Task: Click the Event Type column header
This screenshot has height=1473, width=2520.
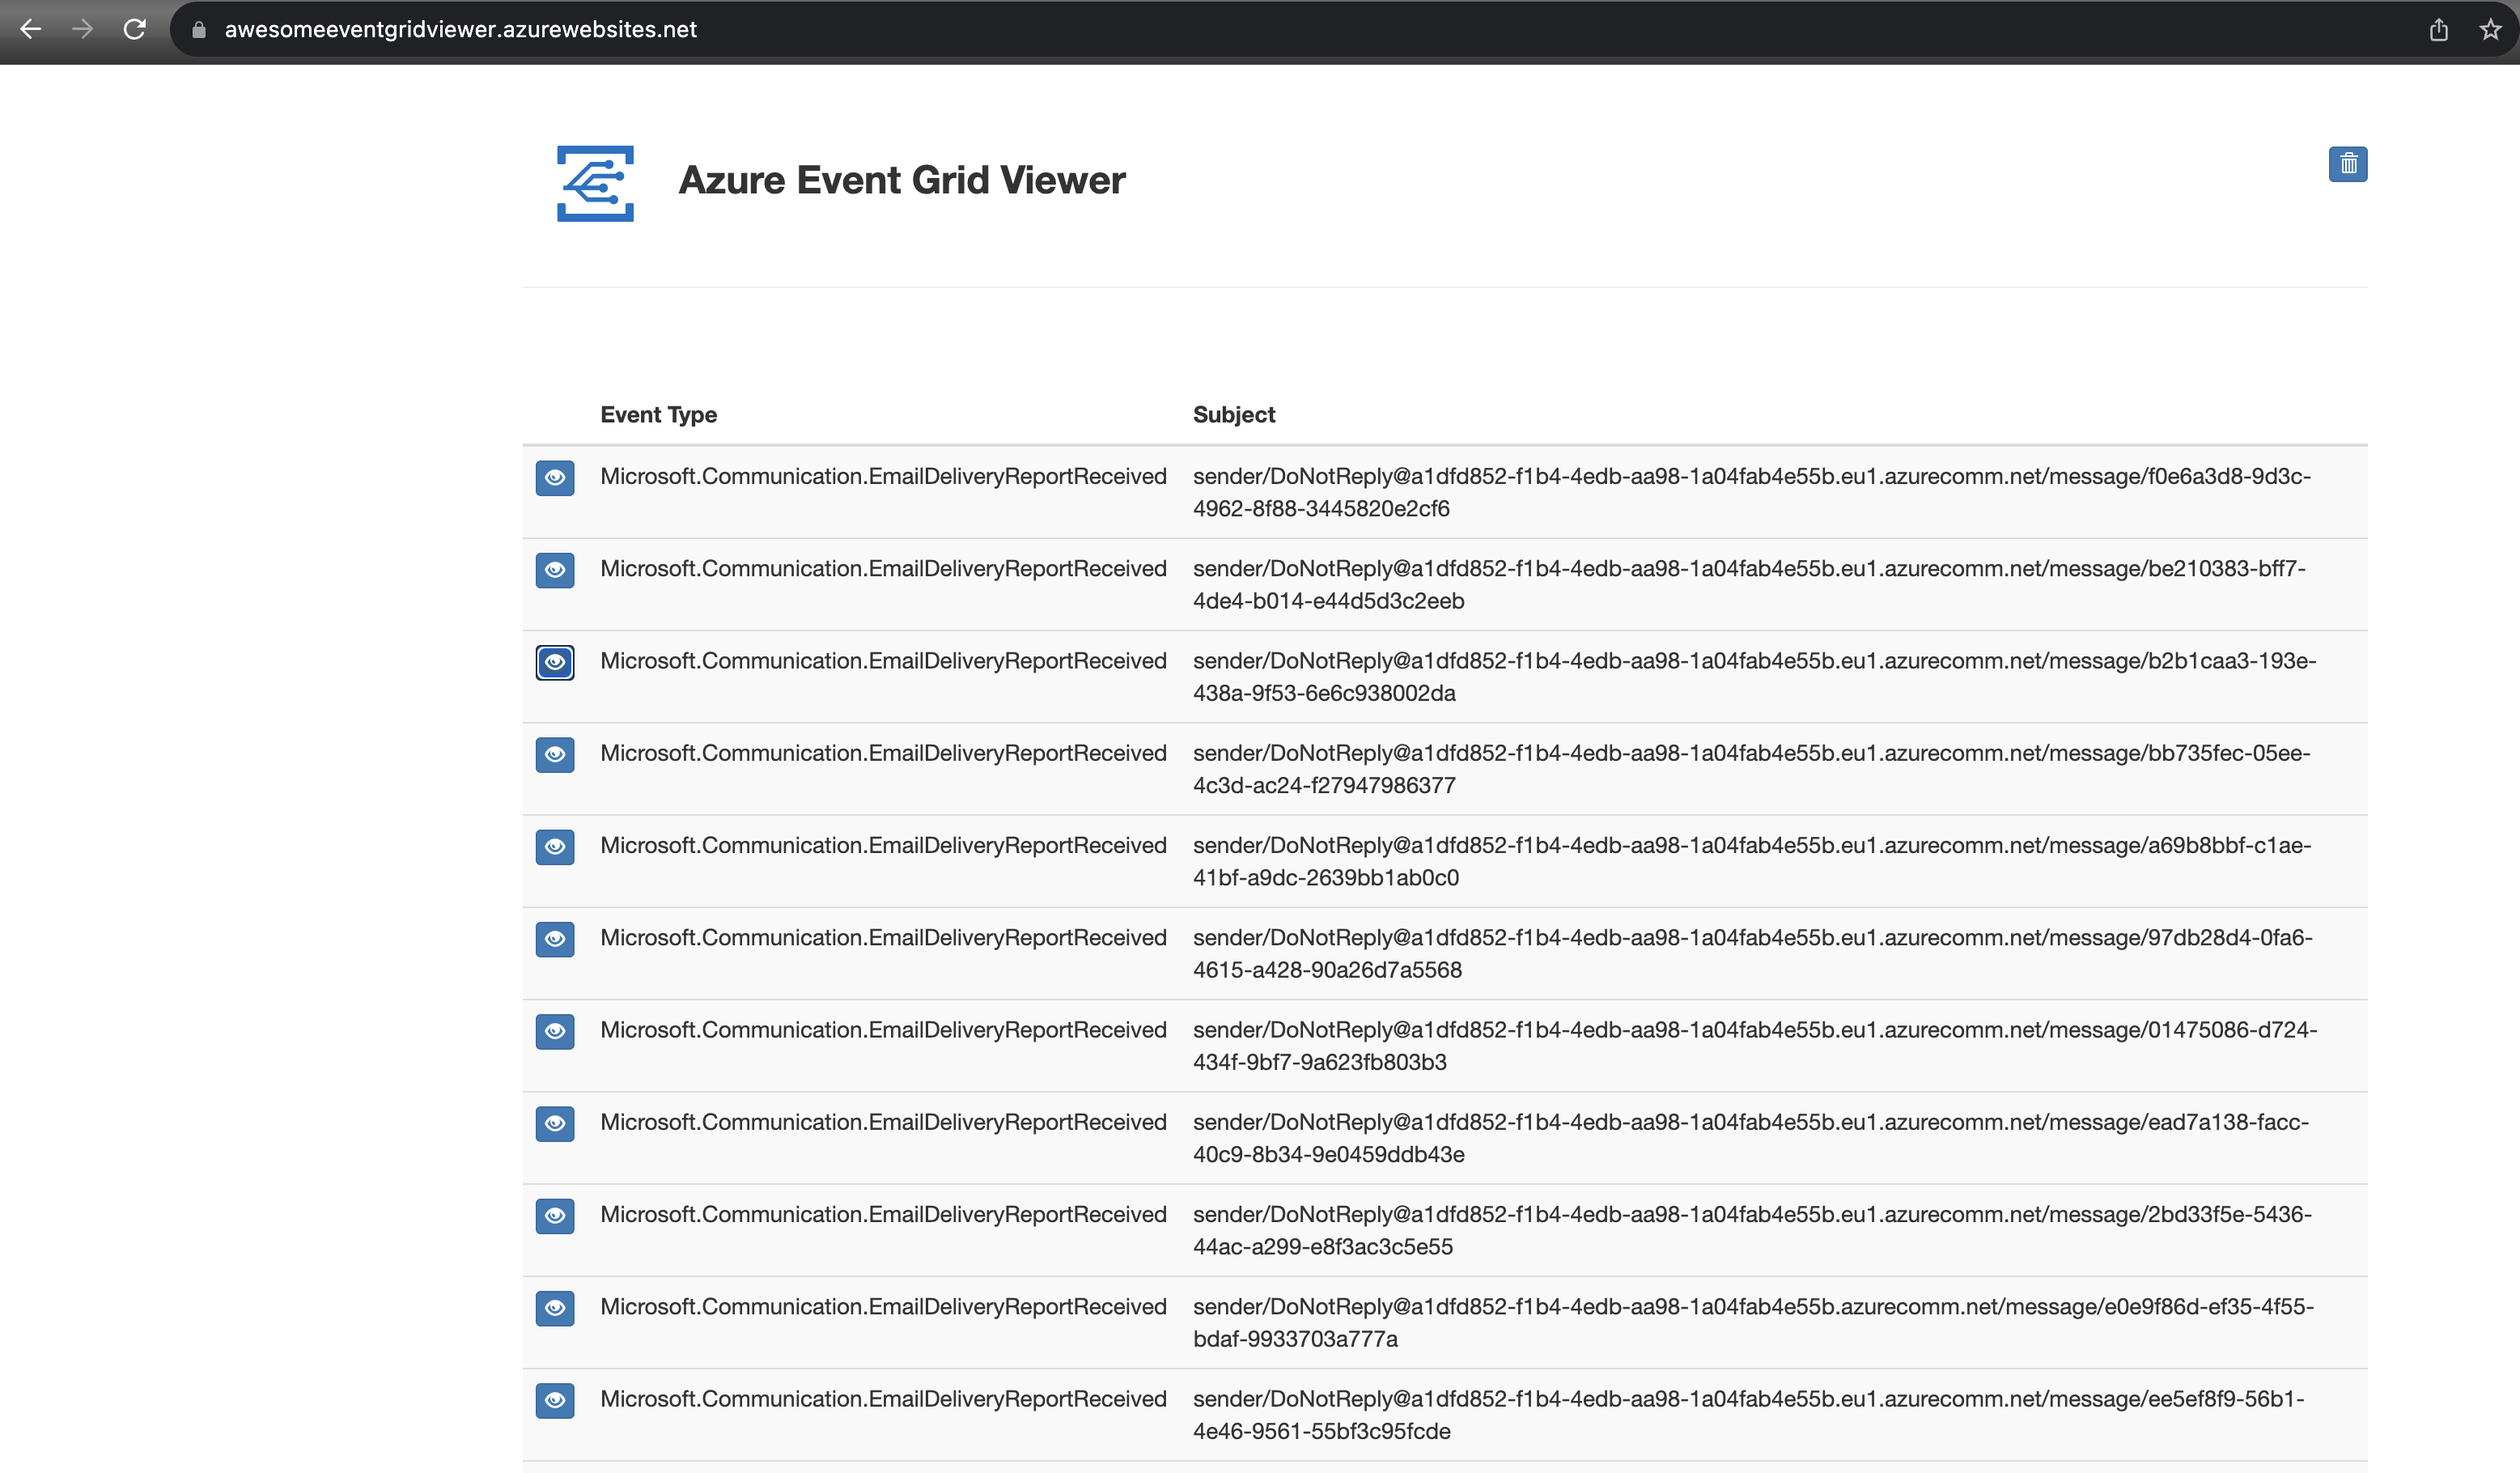Action: (658, 414)
